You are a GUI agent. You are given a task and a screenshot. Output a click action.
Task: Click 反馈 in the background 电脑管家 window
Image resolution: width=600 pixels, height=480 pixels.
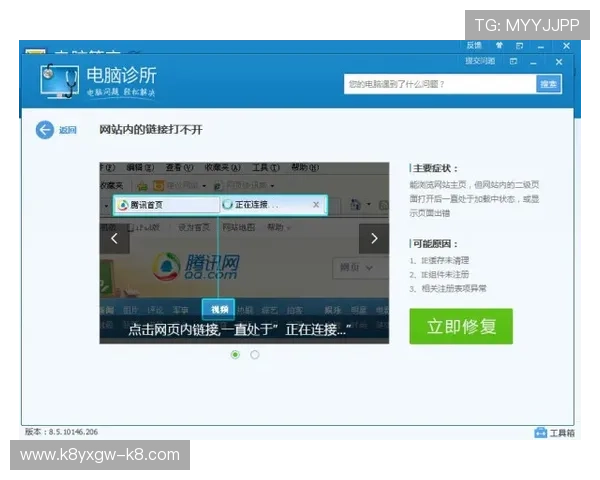click(474, 45)
